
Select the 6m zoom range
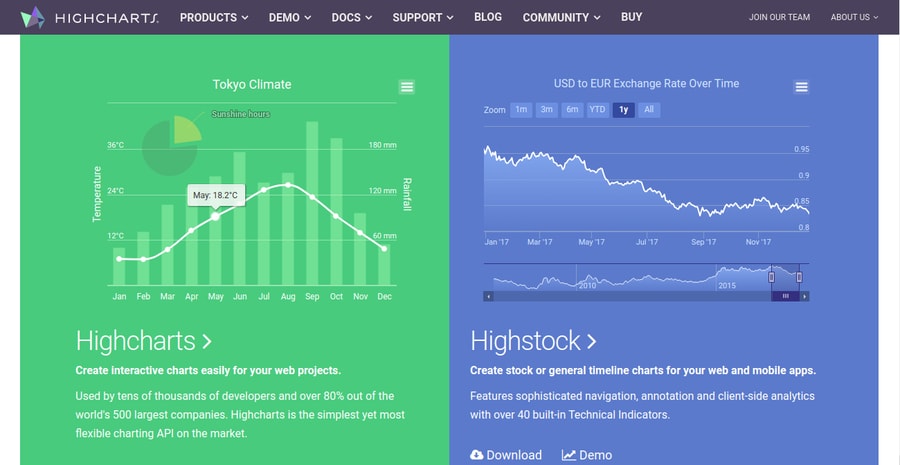(x=572, y=110)
